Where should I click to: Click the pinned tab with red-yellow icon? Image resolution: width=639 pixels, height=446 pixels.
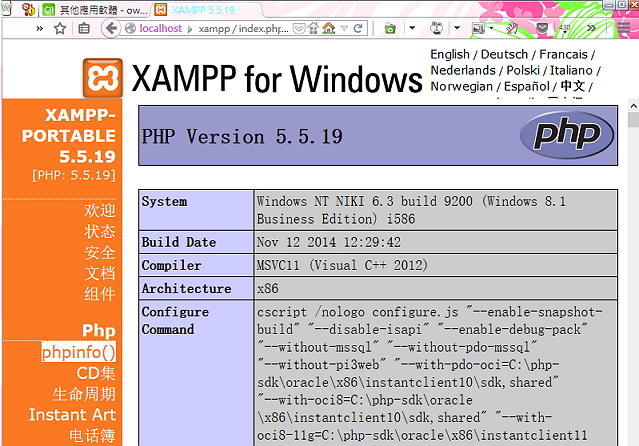29,9
